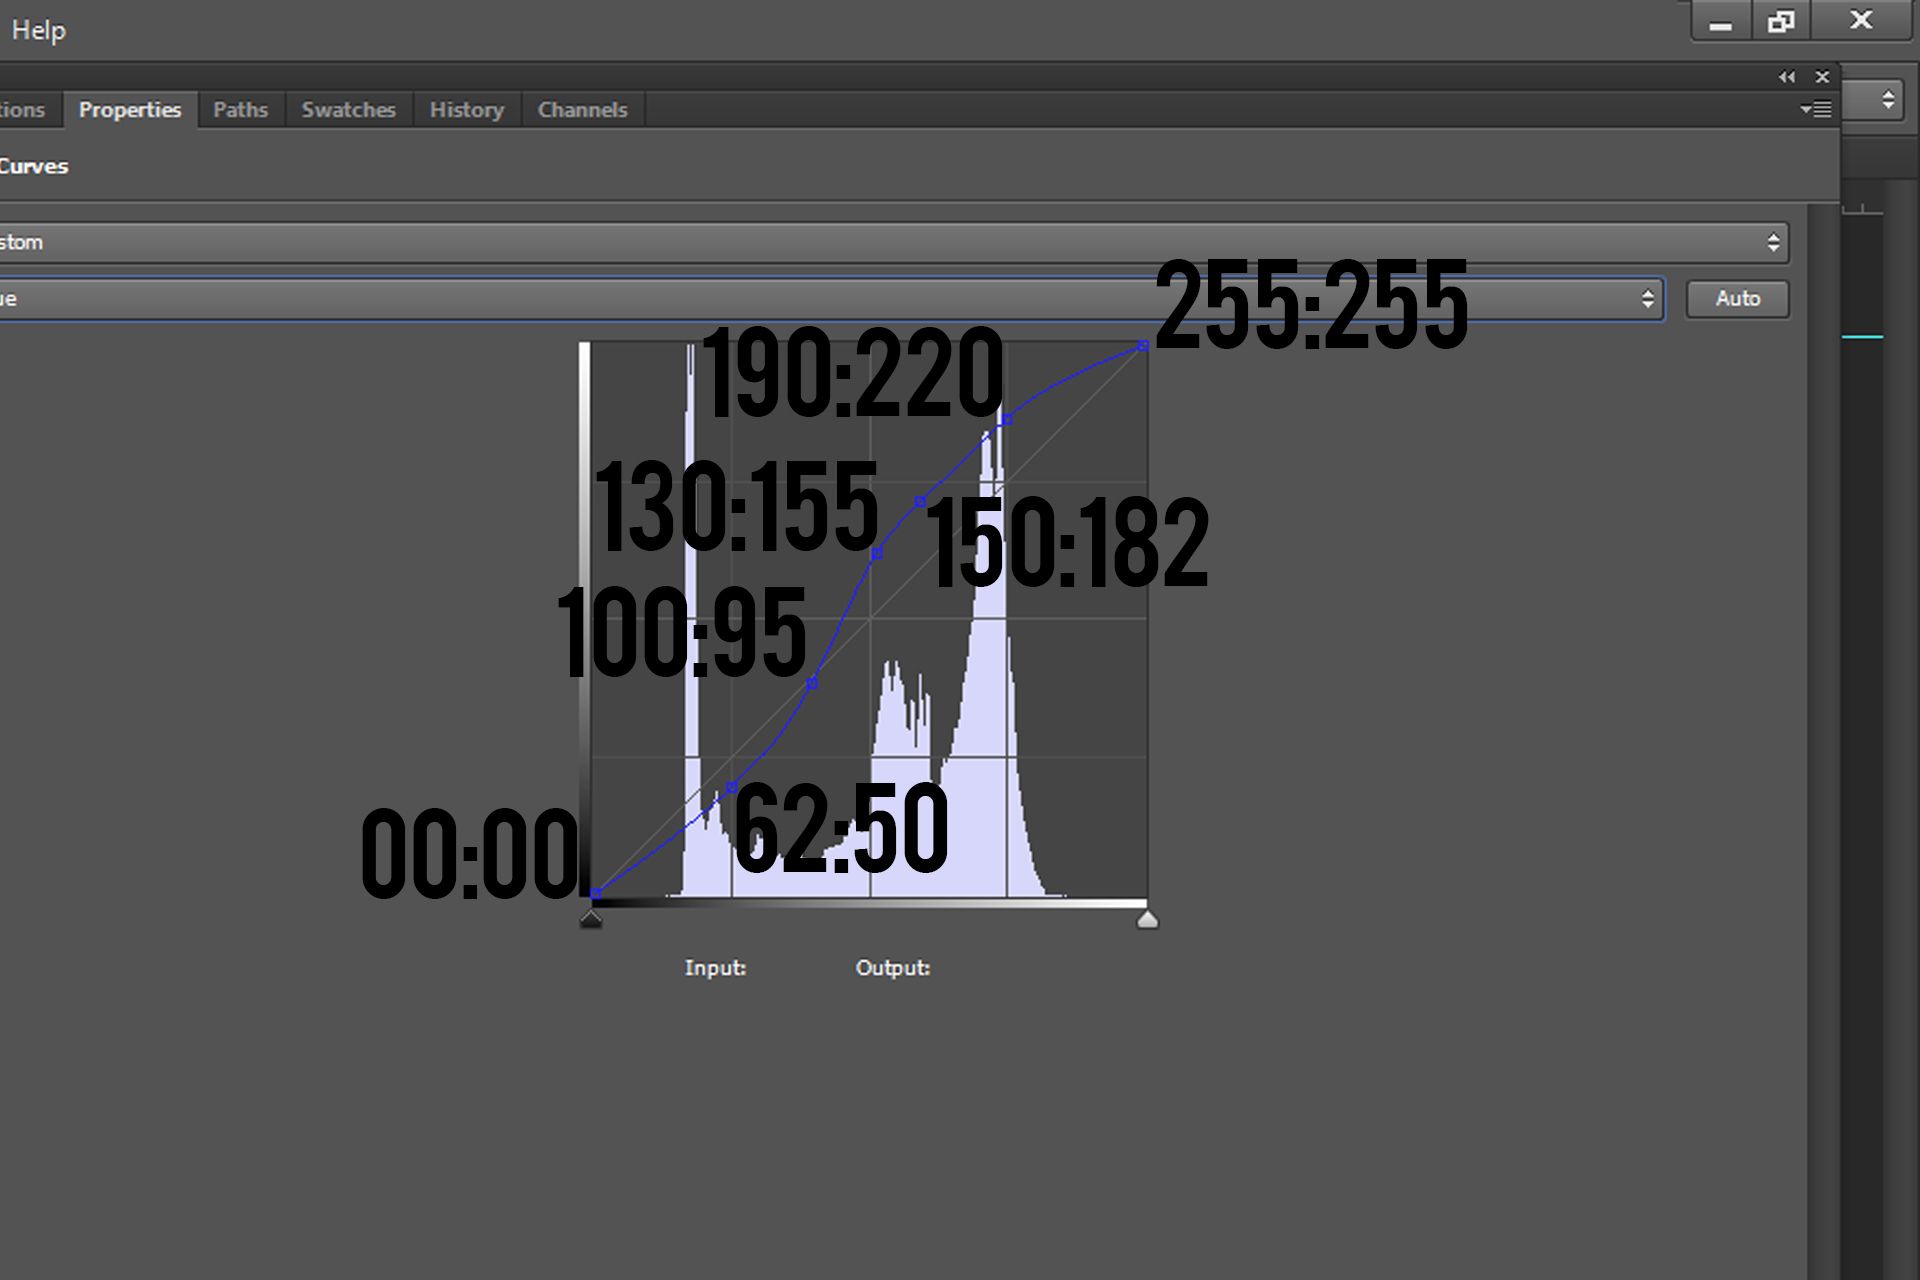The image size is (1920, 1280).
Task: Select the curve point at 62:50
Action: (x=731, y=788)
